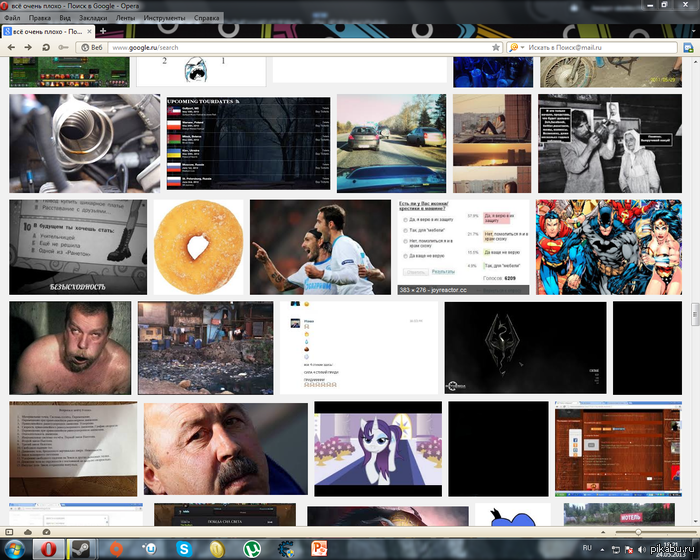Focus the google.ru address bar
This screenshot has width=700, height=560.
[x=299, y=47]
